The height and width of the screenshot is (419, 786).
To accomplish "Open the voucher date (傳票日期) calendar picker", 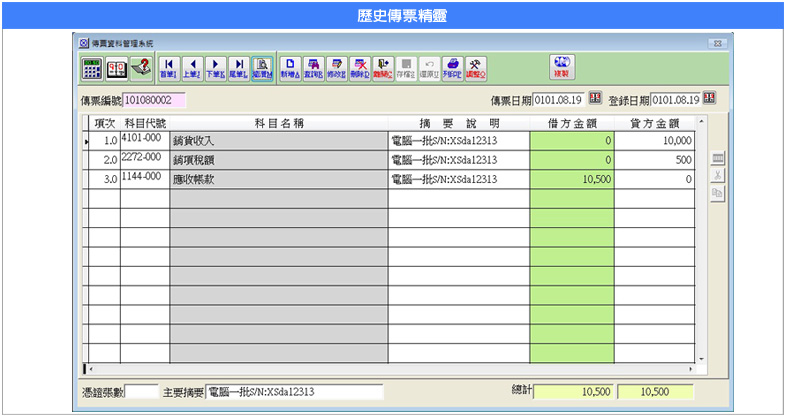I will point(594,99).
